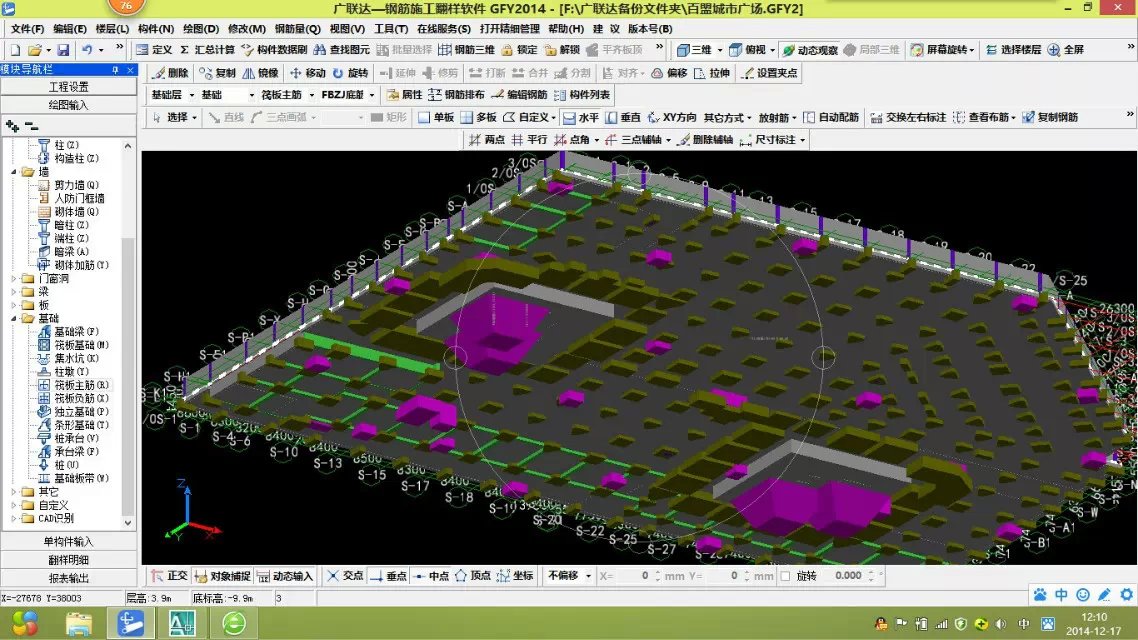Viewport: 1138px width, 640px height.
Task: Expand the CAD识别 tree folder
Action: tap(14, 519)
